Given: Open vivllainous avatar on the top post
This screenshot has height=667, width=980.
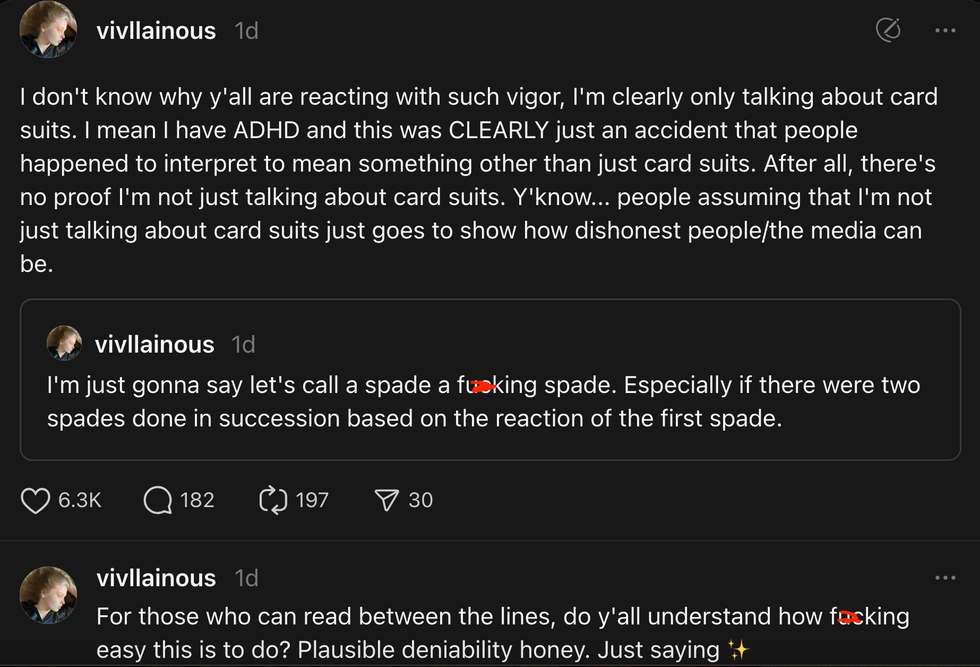Looking at the screenshot, I should pyautogui.click(x=48, y=30).
